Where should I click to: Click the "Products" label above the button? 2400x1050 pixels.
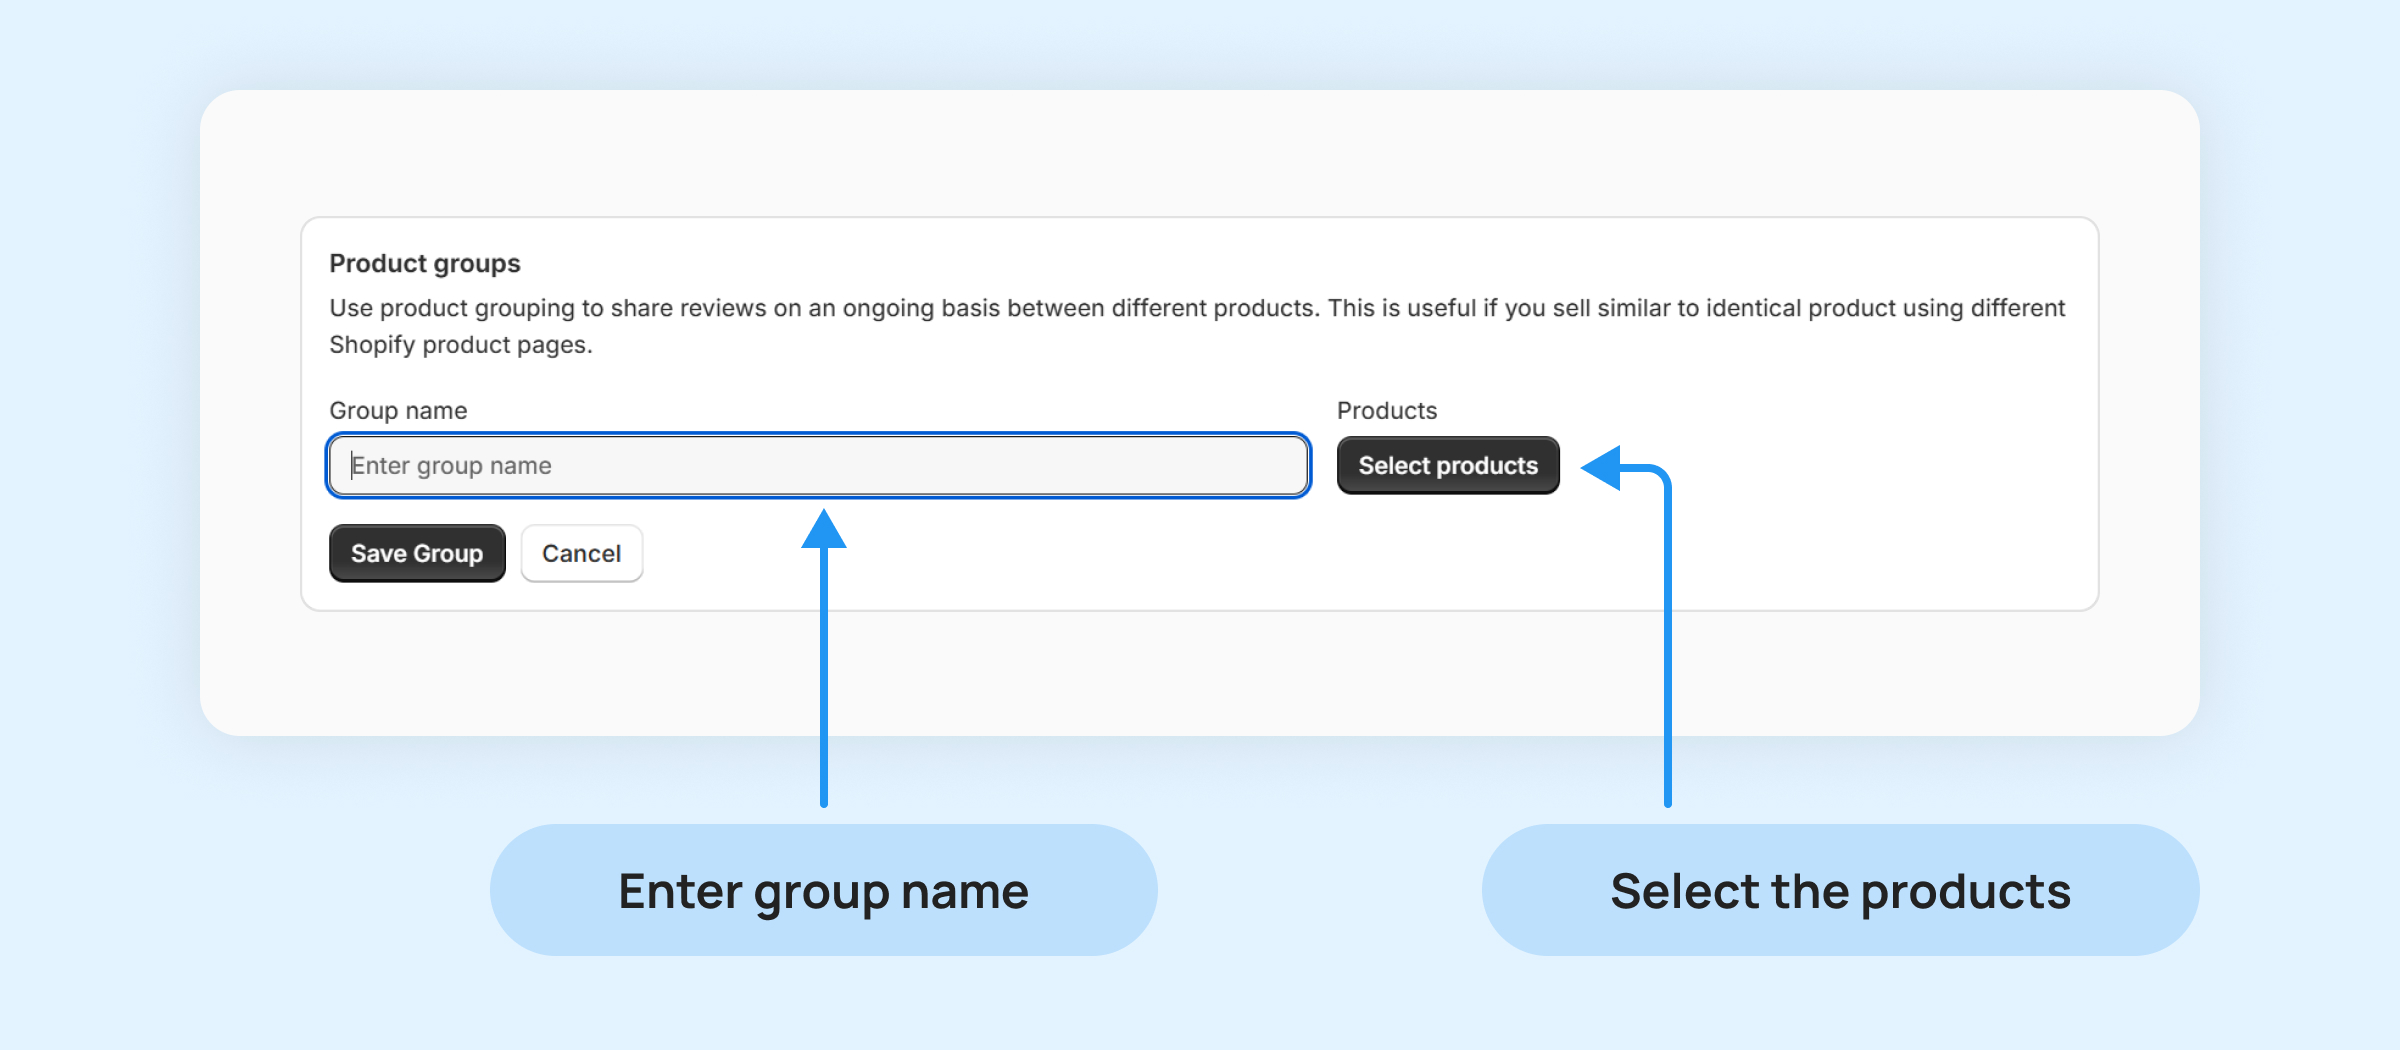1386,411
